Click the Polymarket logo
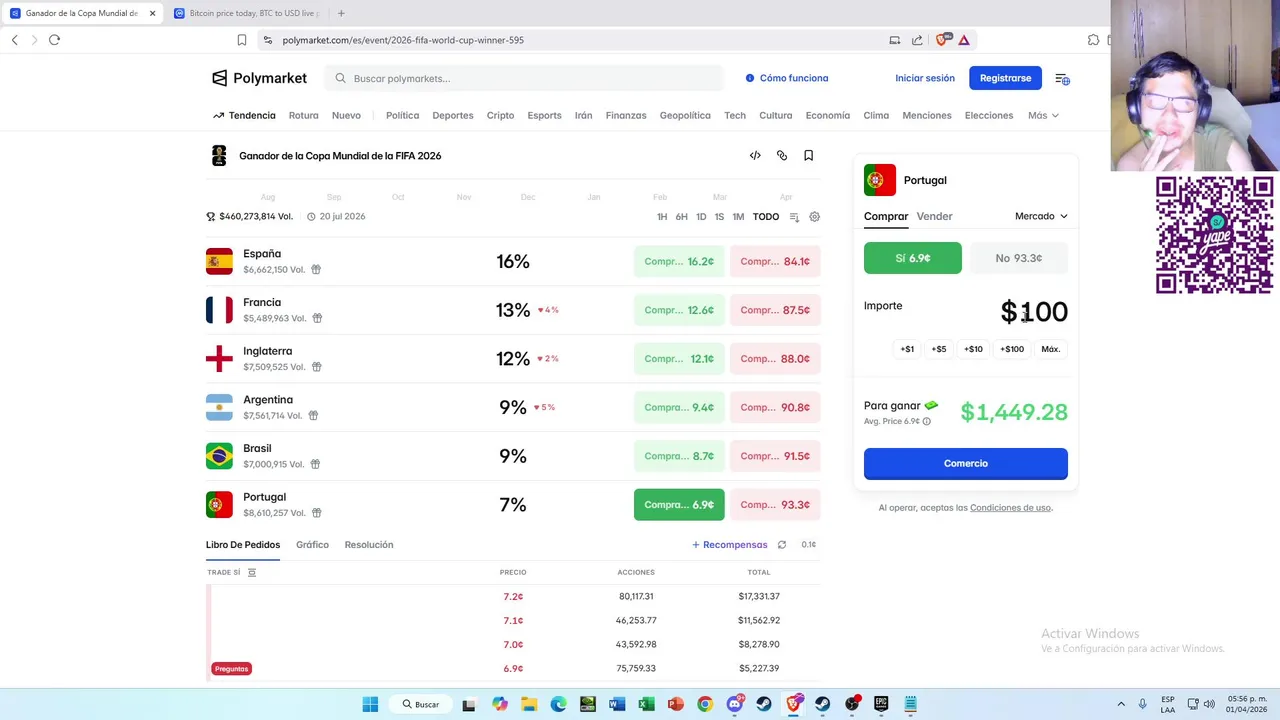Screen dimensions: 1280x720 (x=259, y=78)
